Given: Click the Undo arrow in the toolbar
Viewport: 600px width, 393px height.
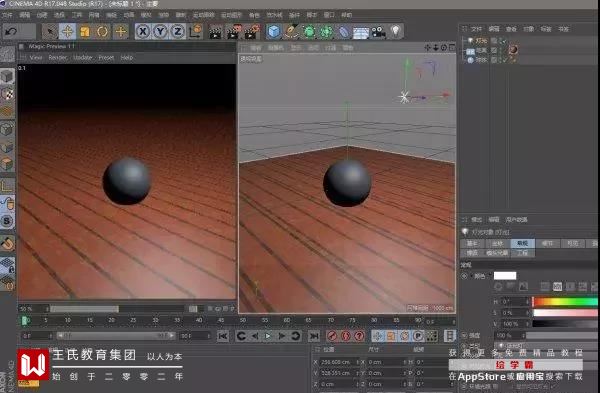Looking at the screenshot, I should [11, 31].
